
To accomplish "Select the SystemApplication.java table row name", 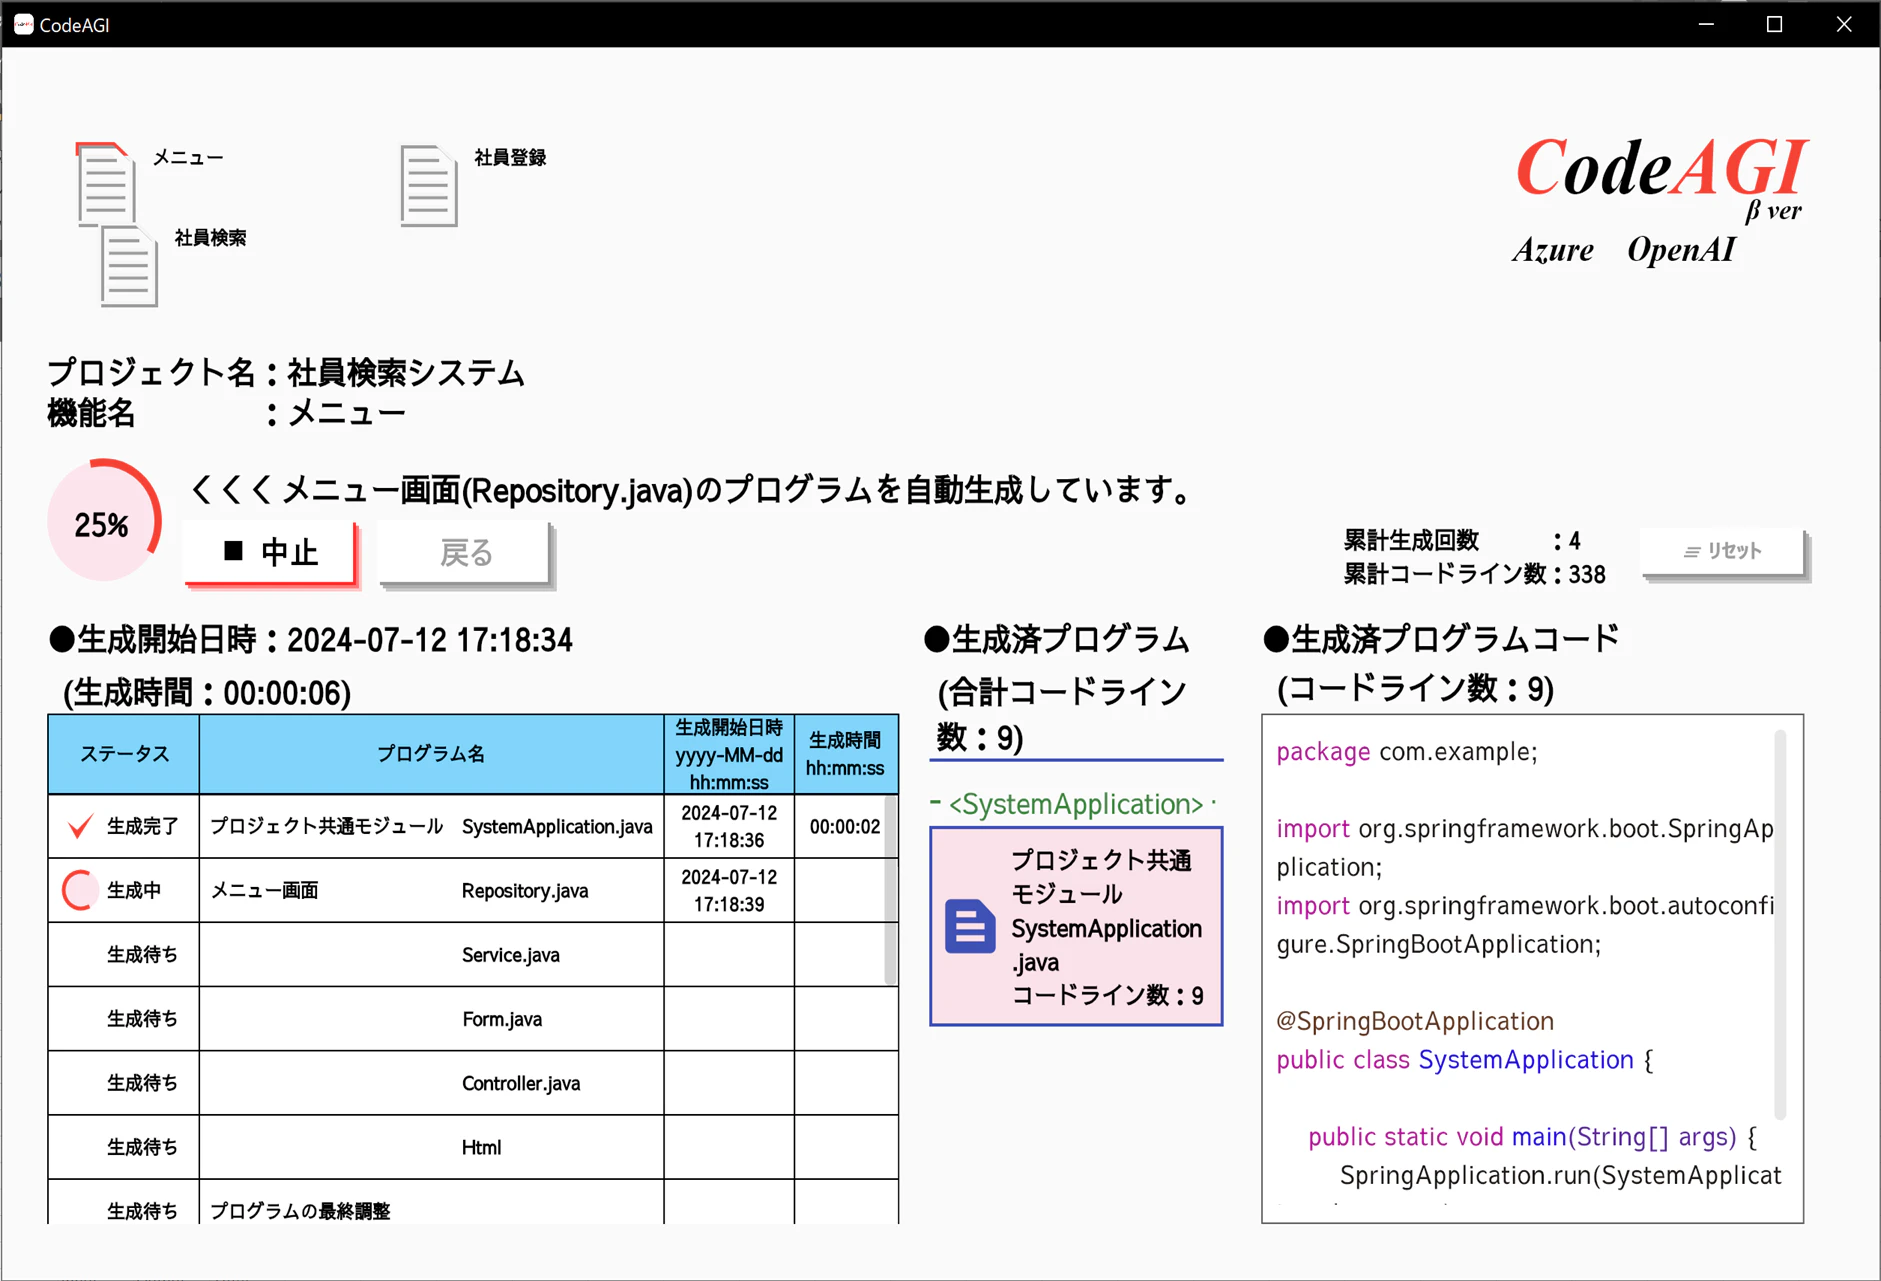I will click(557, 827).
